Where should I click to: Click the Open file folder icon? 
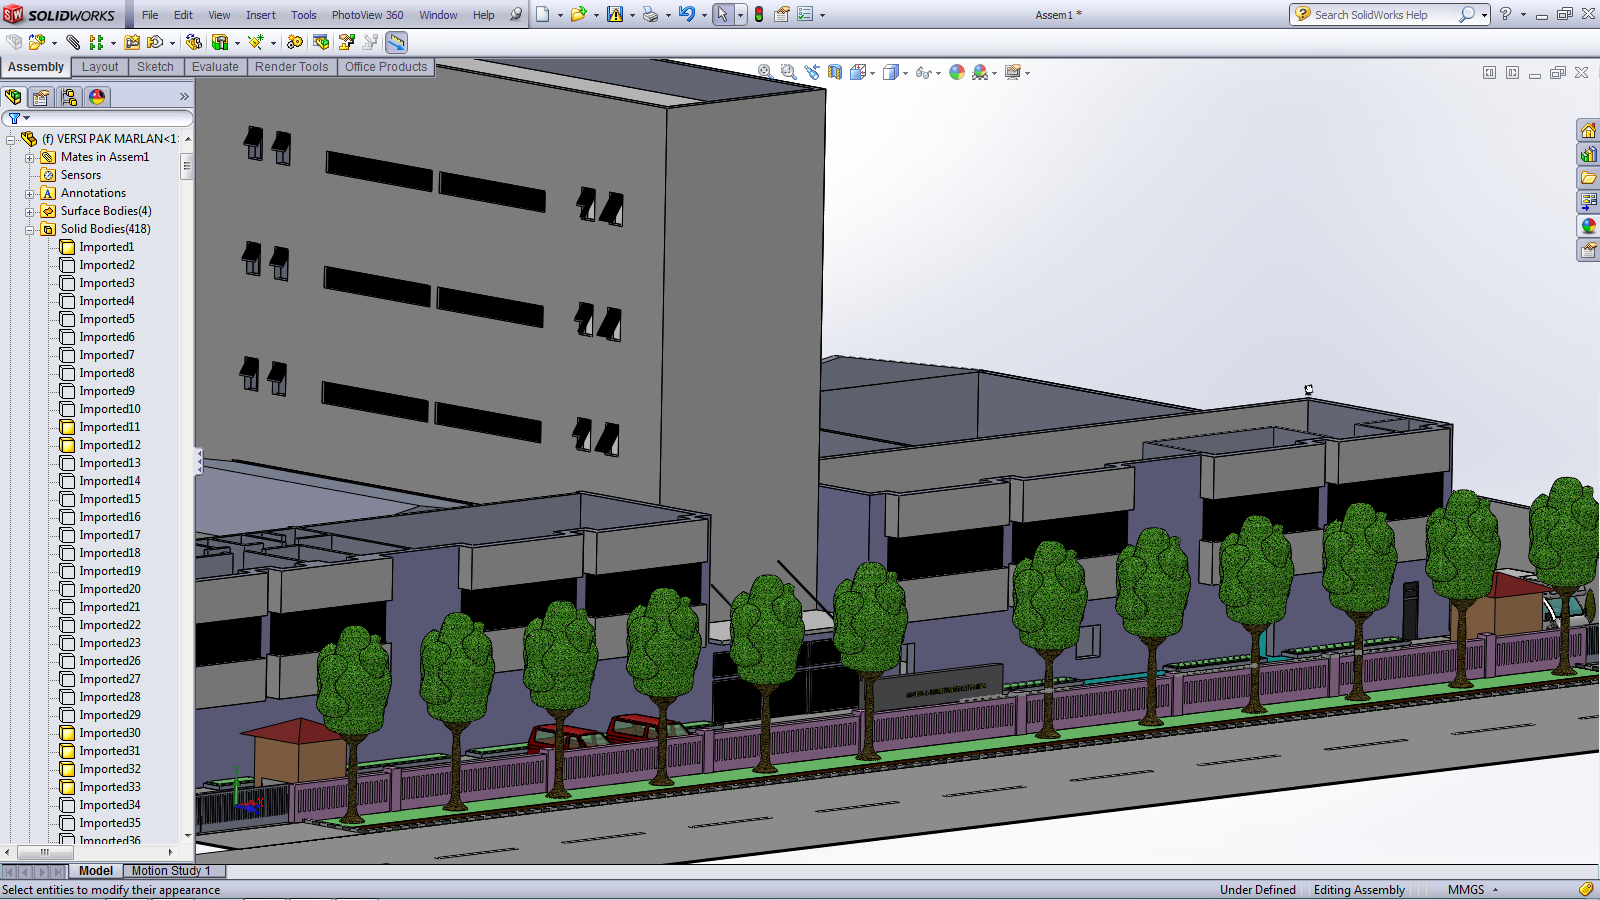(578, 14)
